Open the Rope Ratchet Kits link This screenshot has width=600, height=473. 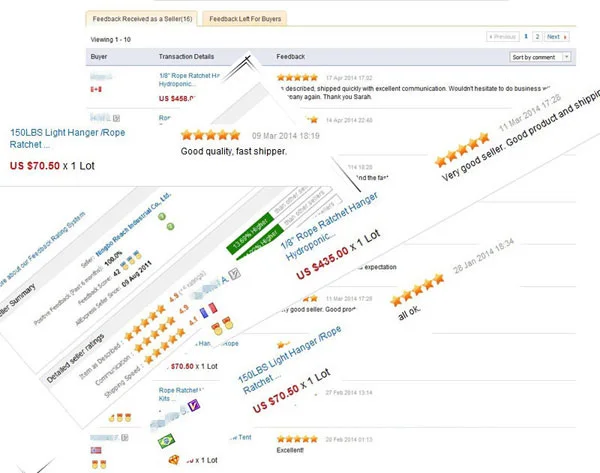181,394
